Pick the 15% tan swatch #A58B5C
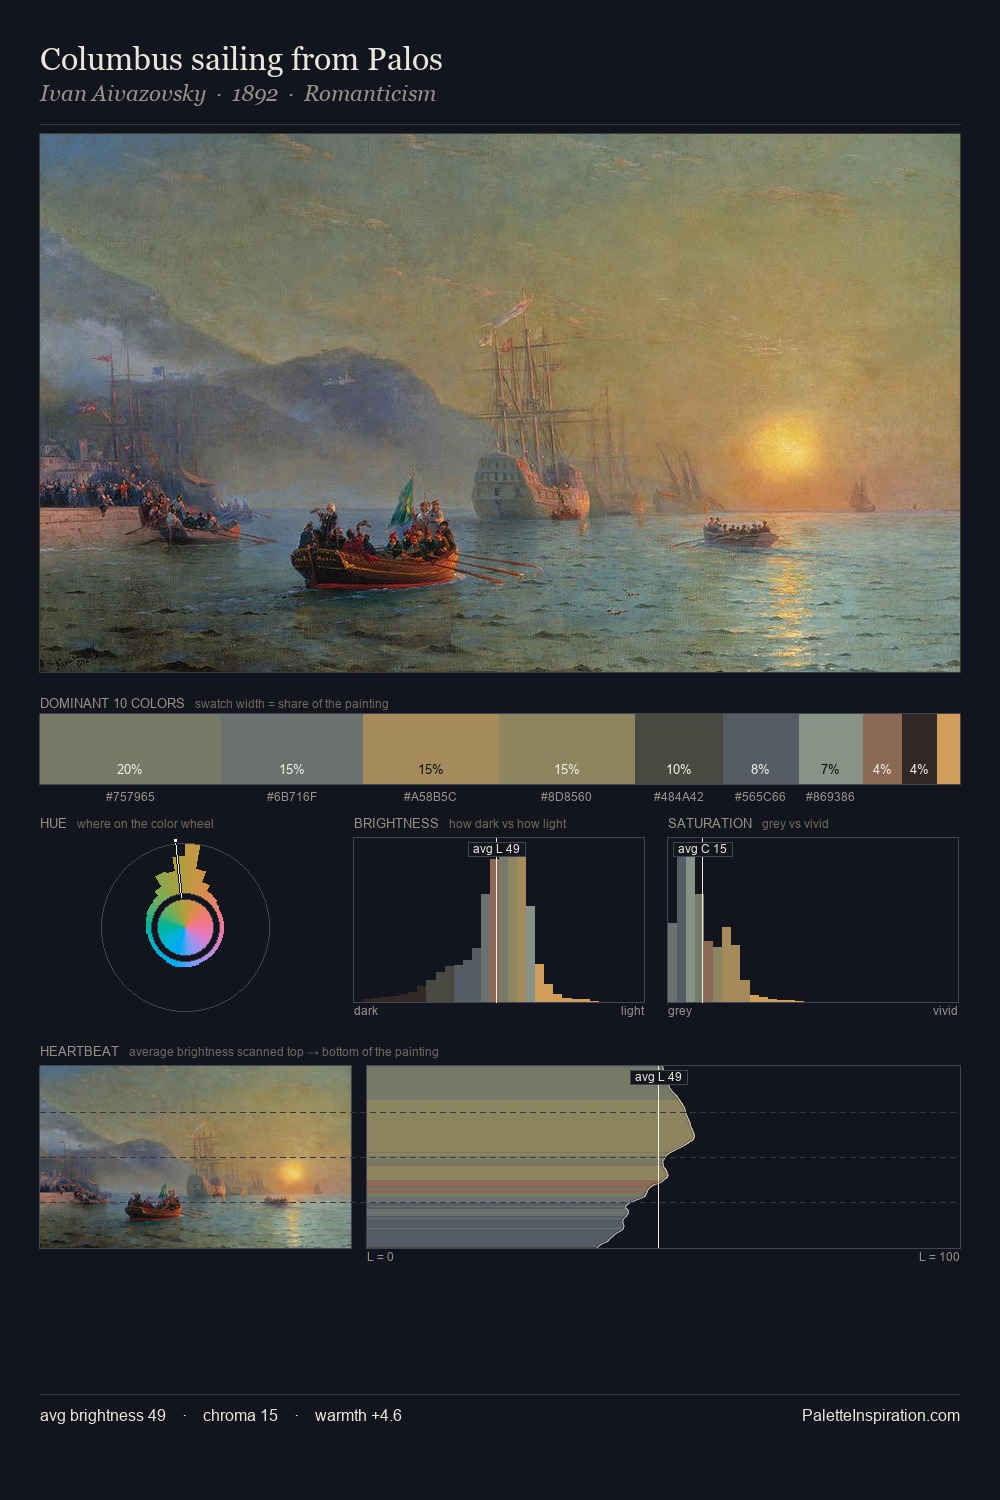1000x1500 pixels. (x=431, y=749)
